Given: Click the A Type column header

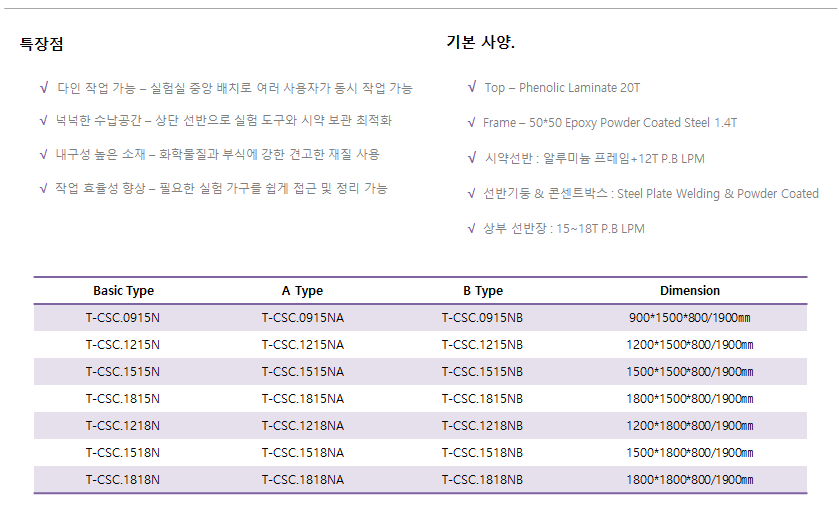Looking at the screenshot, I should click(302, 291).
